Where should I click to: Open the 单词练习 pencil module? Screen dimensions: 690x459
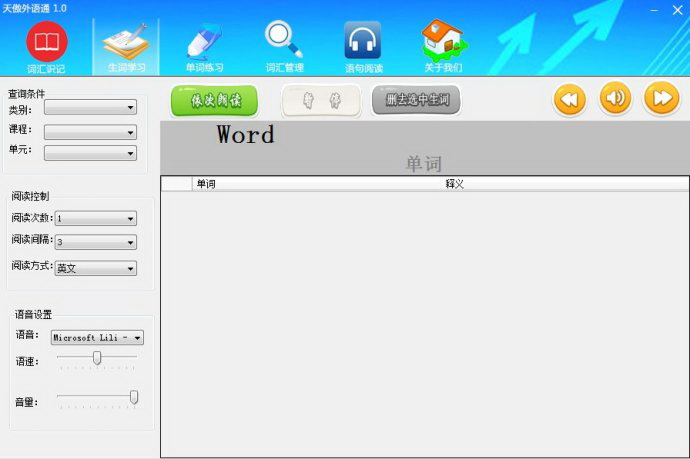click(x=205, y=47)
